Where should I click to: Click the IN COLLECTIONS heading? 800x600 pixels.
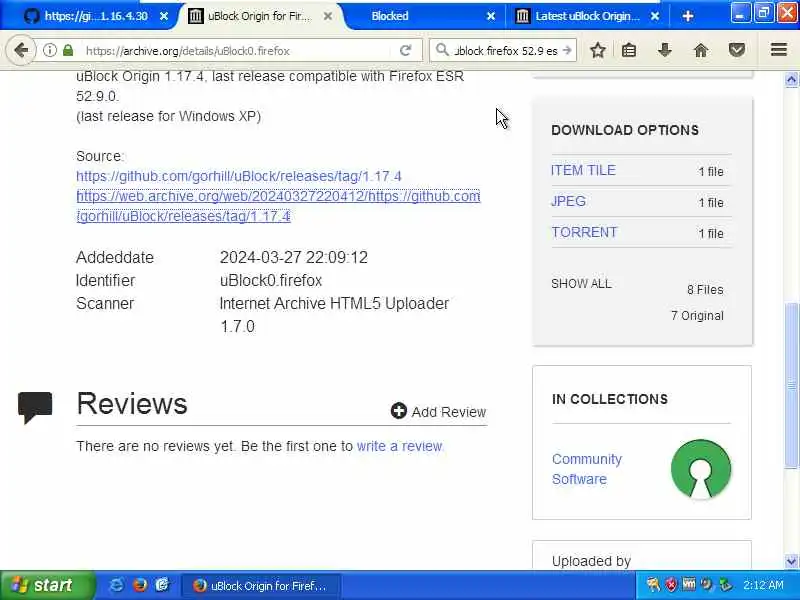tap(610, 399)
